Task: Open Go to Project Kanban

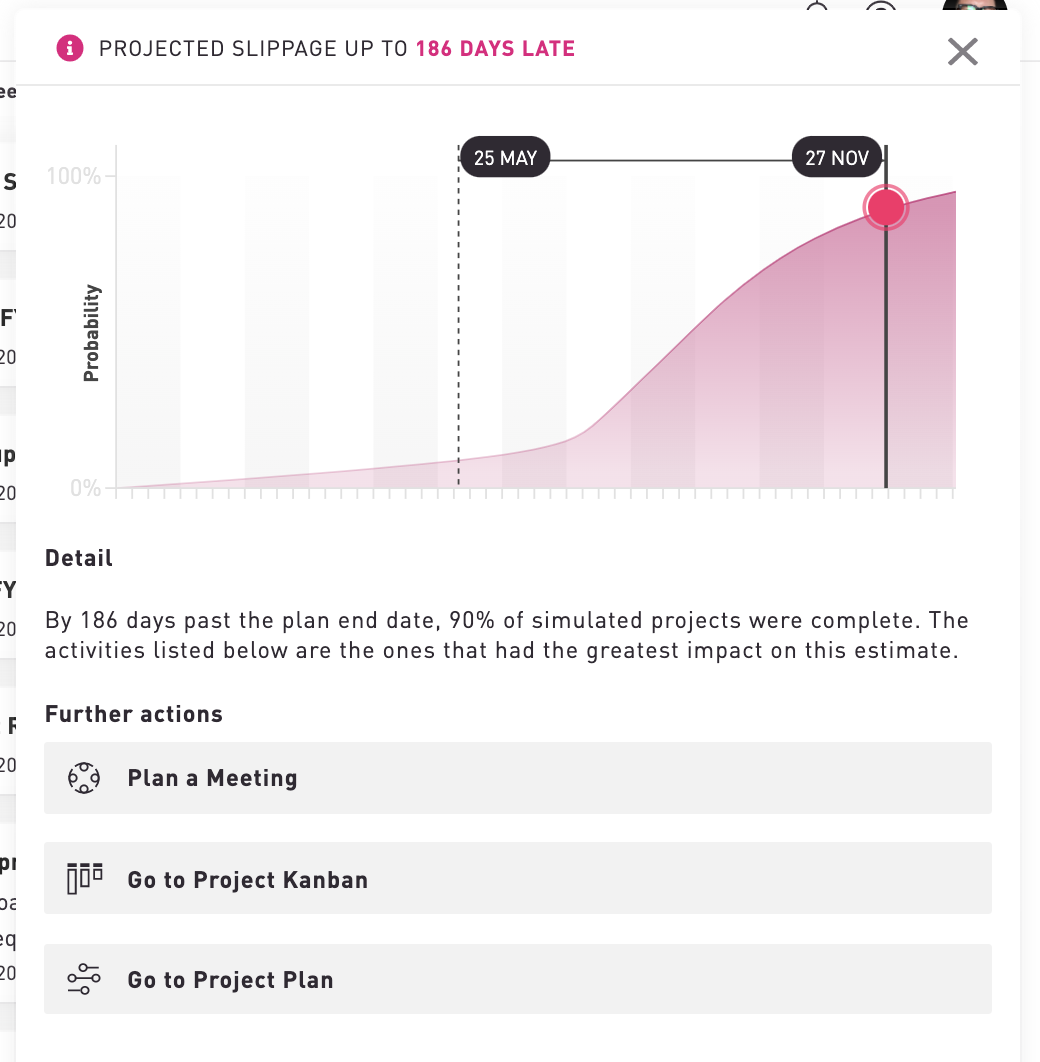Action: click(518, 878)
